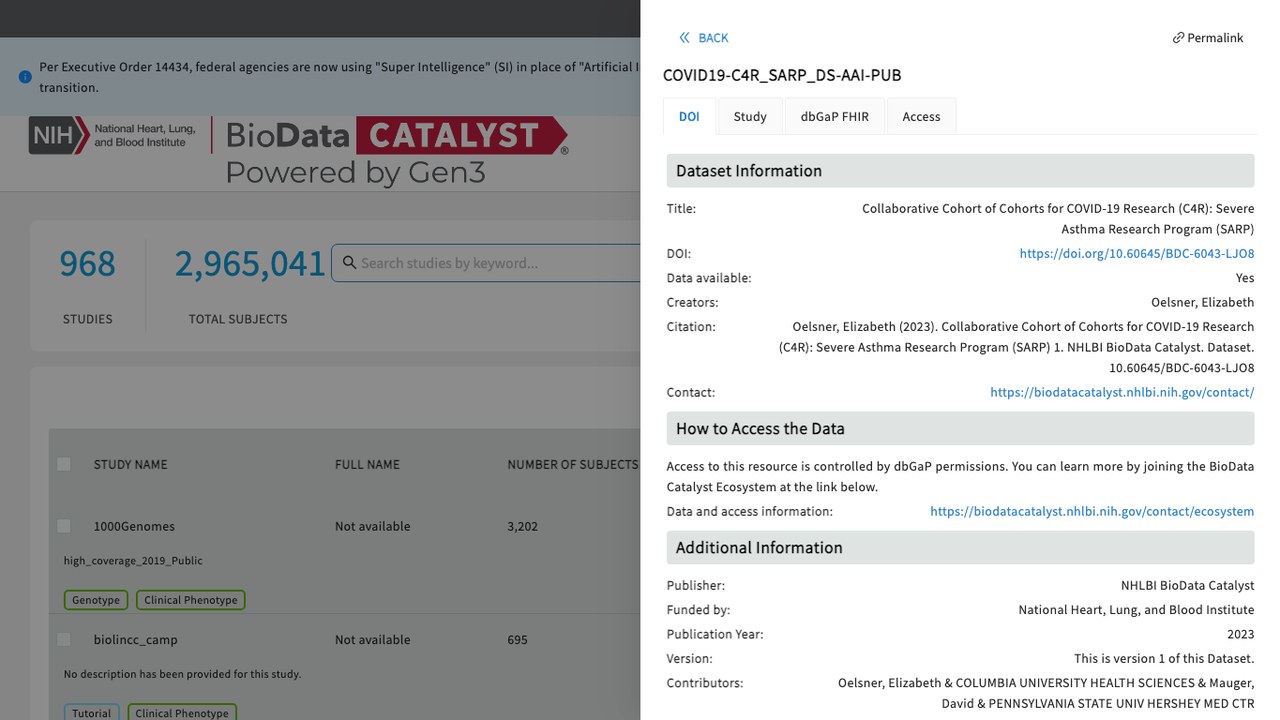Screen dimensions: 1280x720
Task: Select the biolincc_camp study name
Action: coord(136,640)
